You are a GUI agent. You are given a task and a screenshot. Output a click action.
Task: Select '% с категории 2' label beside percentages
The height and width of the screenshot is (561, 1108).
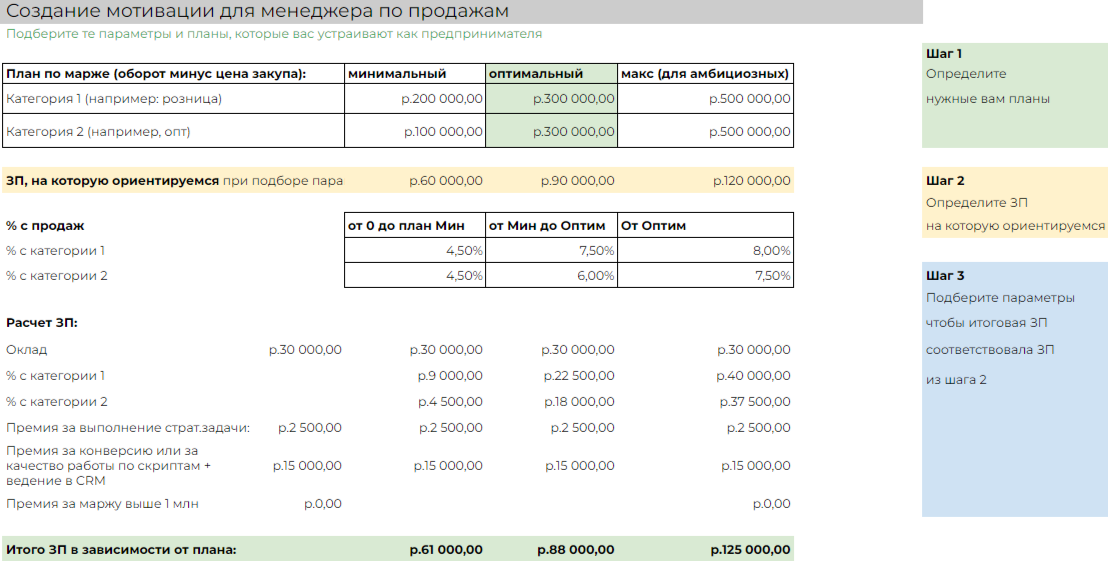(57, 276)
